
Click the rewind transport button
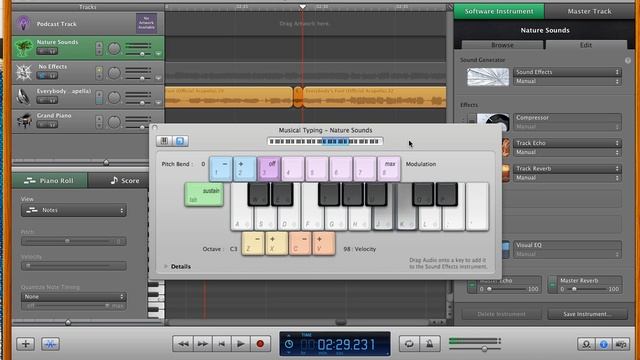pyautogui.click(x=182, y=344)
